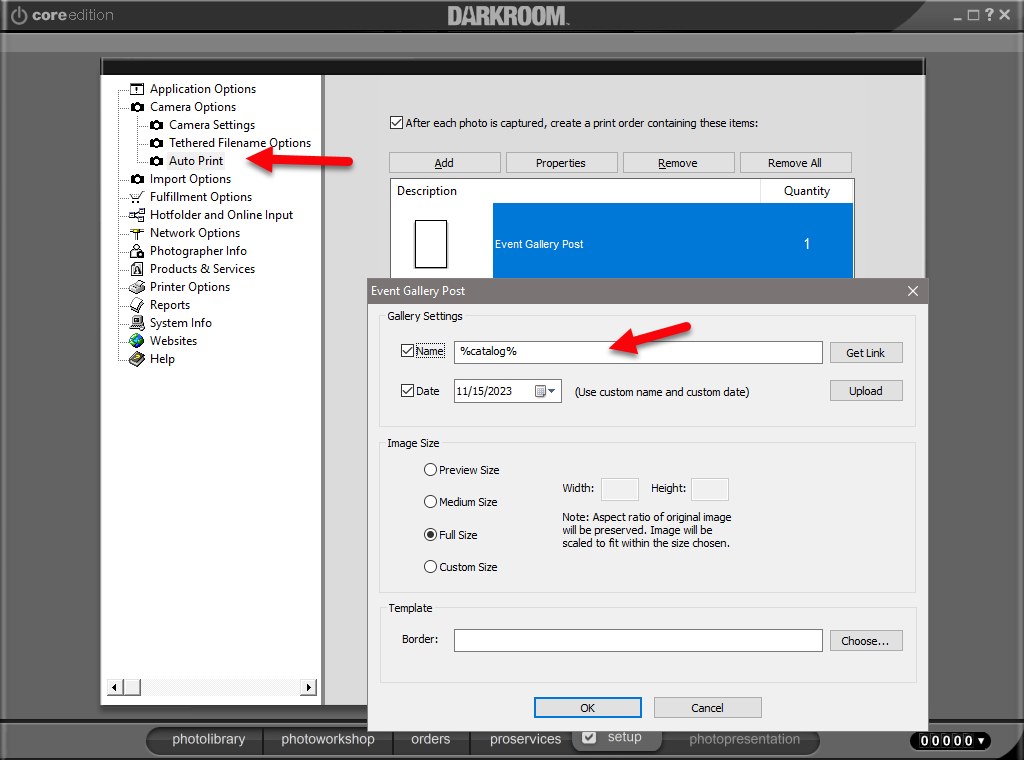
Task: Confirm the dialog with OK
Action: (x=588, y=708)
